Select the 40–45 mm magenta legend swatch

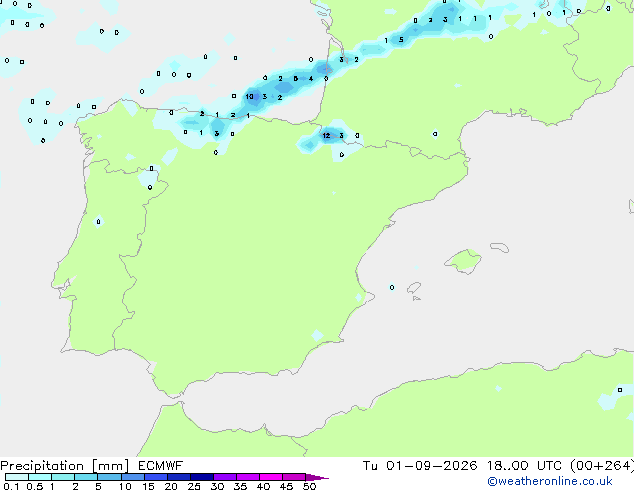point(271,477)
